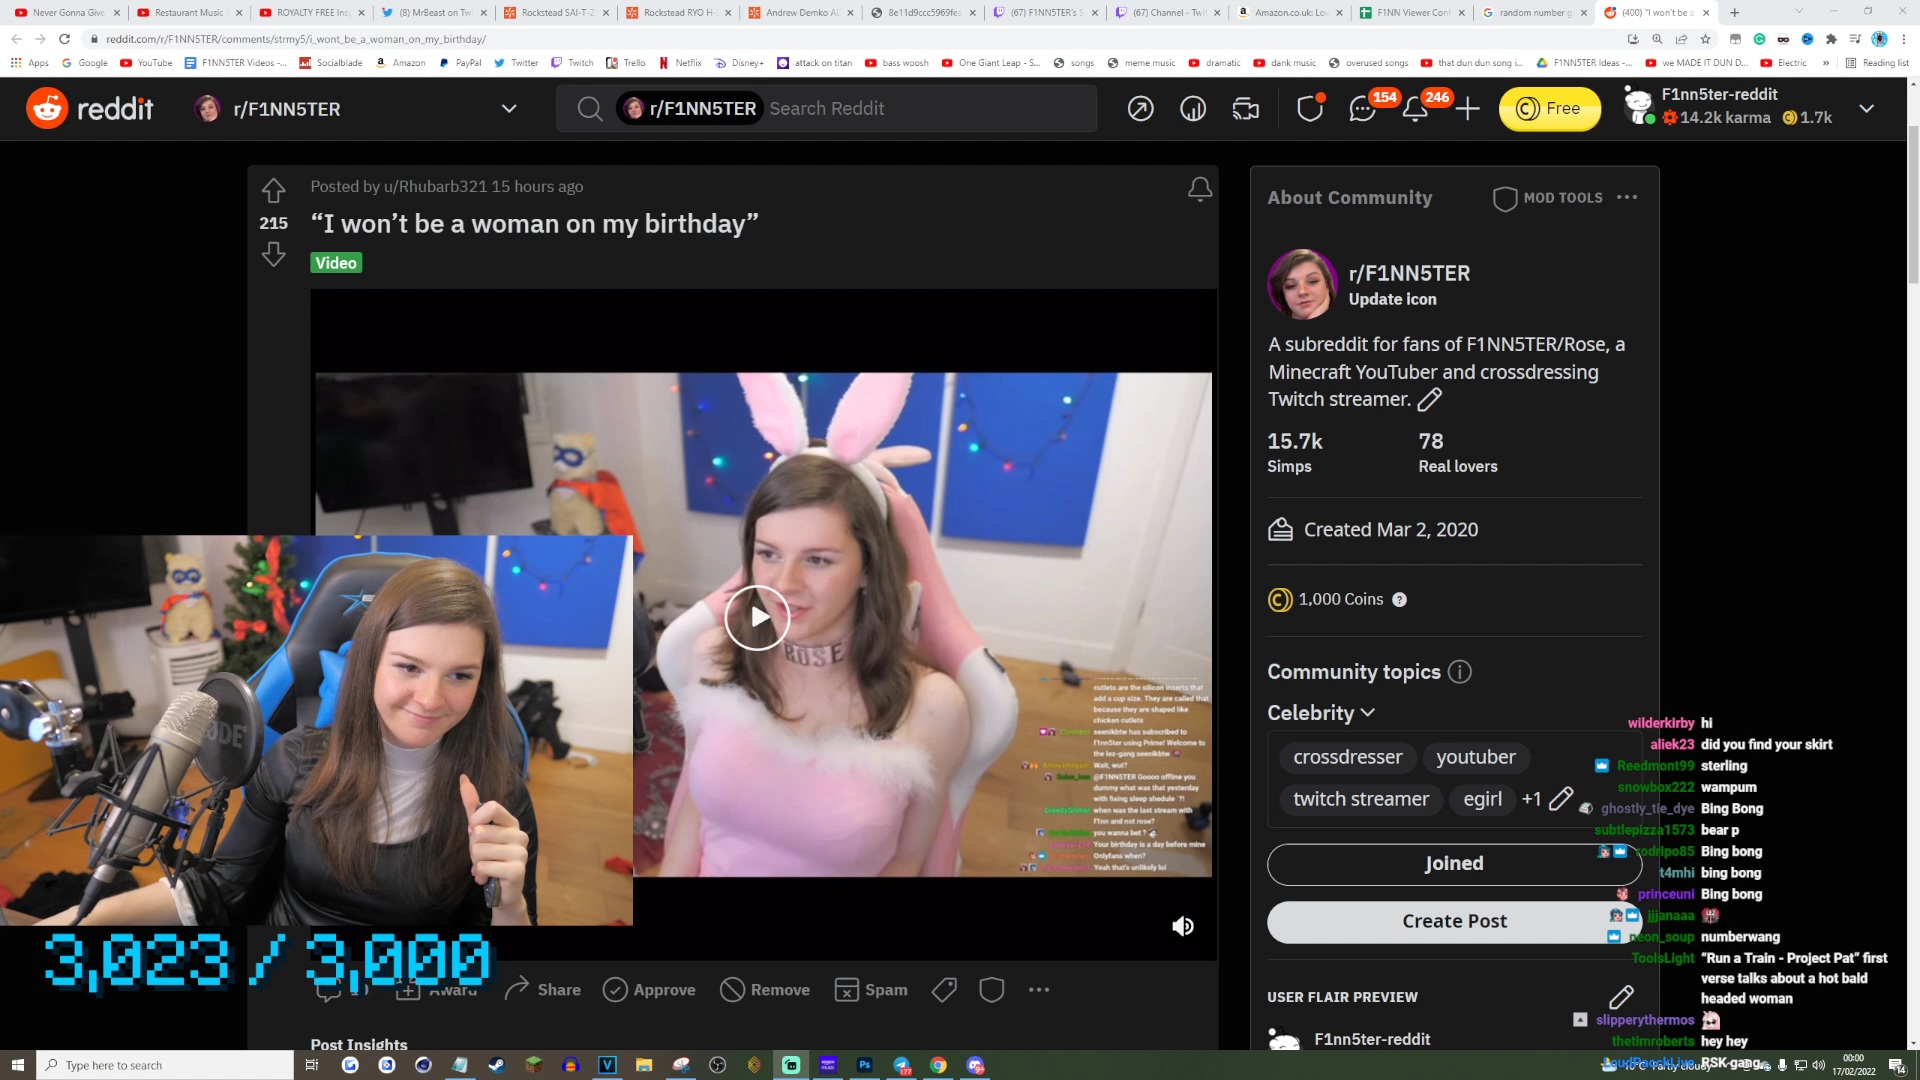Click Update Icon link
Image resolution: width=1920 pixels, height=1080 pixels.
(1392, 299)
